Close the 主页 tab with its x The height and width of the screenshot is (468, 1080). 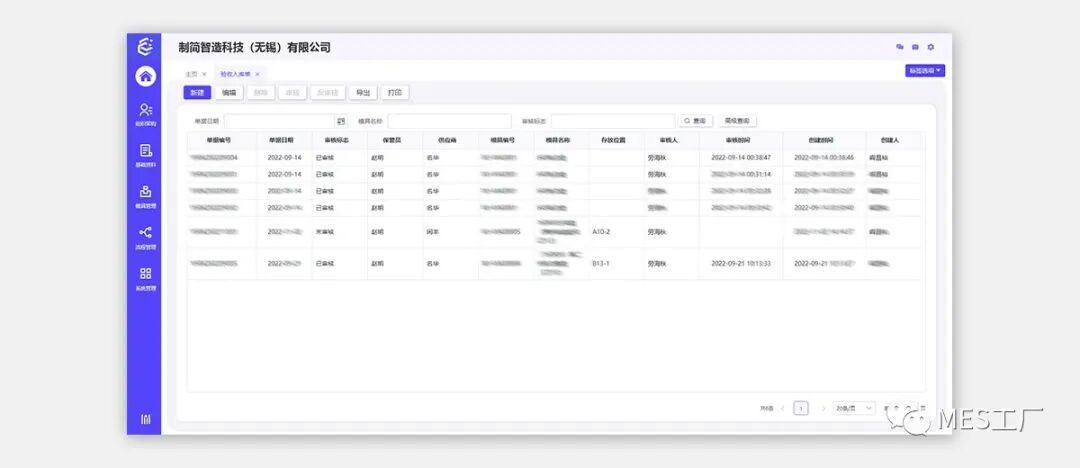204,74
